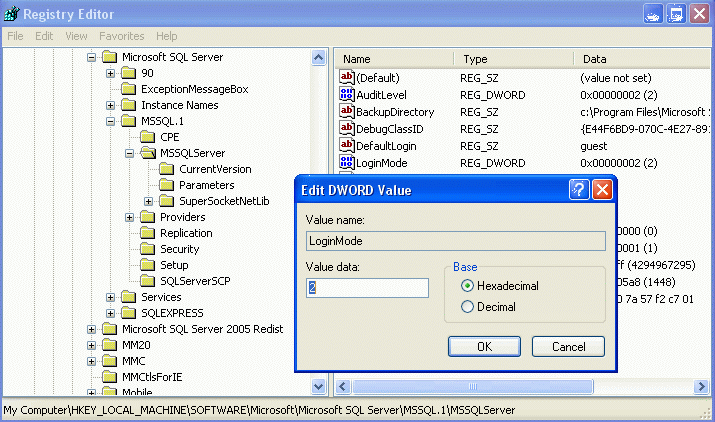The height and width of the screenshot is (422, 715).
Task: Click the DebugClassID string value icon
Action: click(x=347, y=129)
